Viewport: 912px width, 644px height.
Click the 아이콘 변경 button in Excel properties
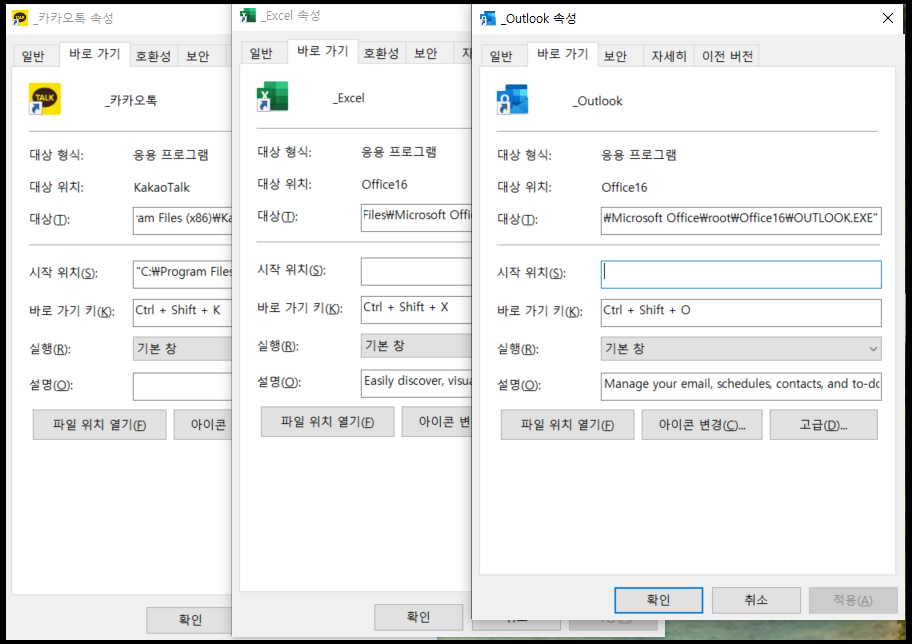click(x=436, y=422)
